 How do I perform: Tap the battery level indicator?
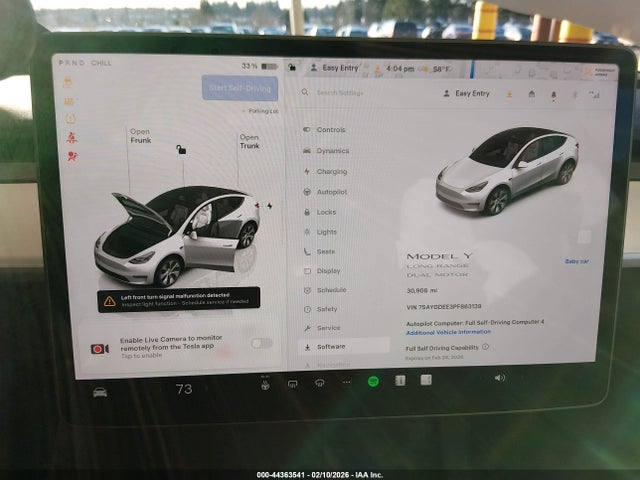click(x=260, y=66)
